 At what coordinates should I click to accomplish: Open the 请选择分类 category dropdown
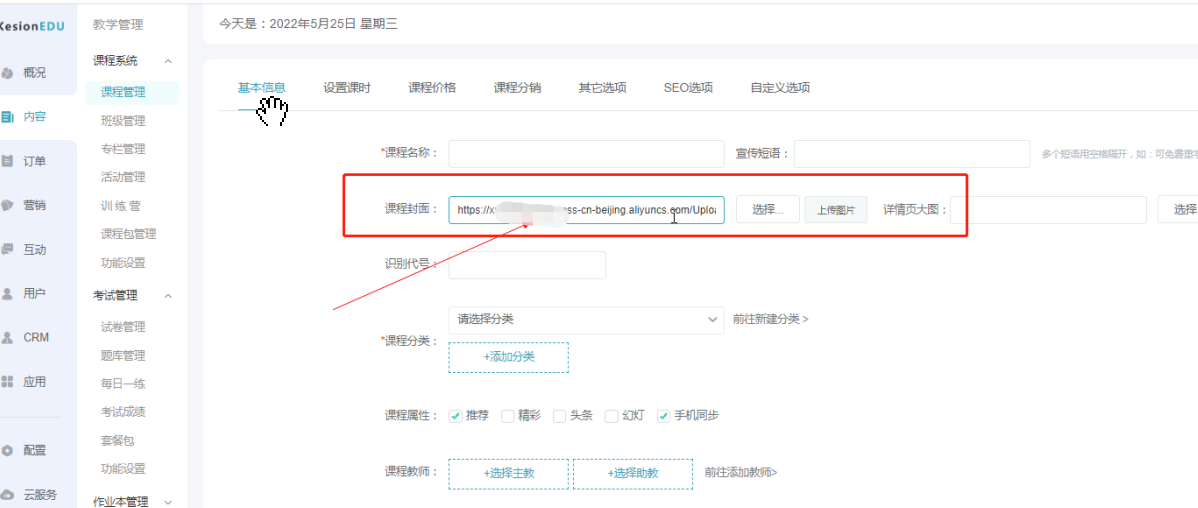point(585,319)
